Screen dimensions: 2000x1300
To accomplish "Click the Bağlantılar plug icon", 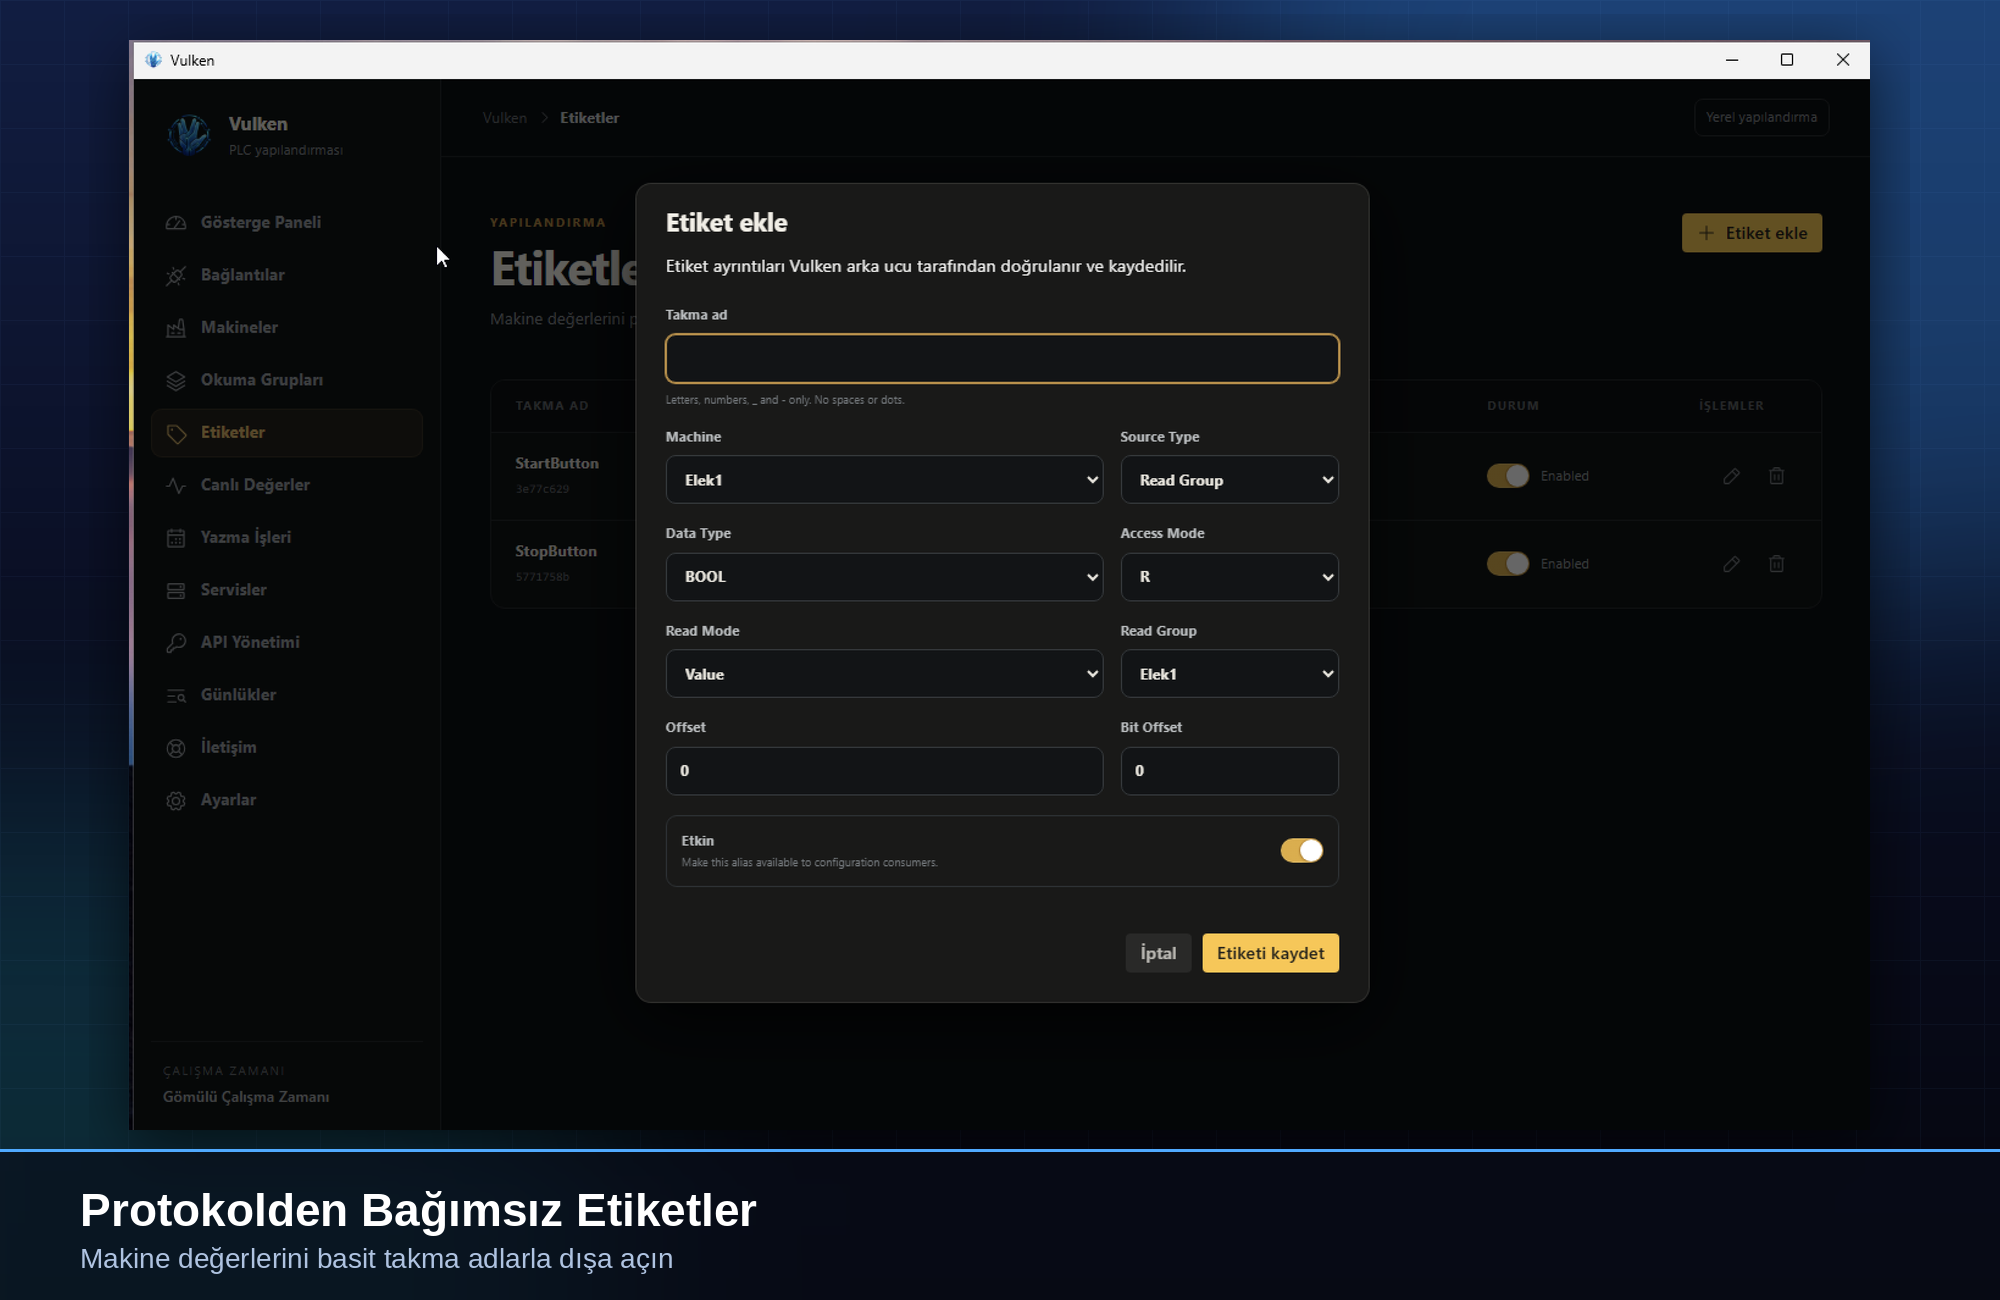I will click(176, 275).
